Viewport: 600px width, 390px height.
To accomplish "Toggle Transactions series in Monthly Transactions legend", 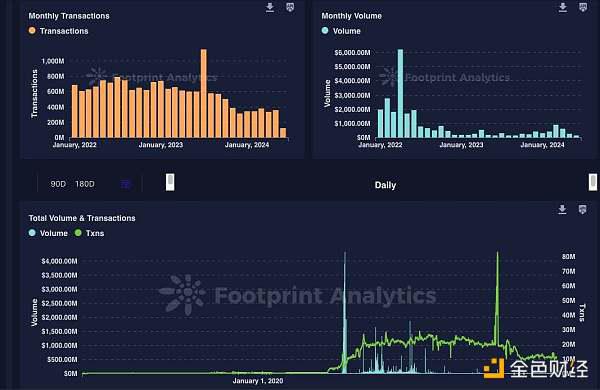I will click(59, 31).
